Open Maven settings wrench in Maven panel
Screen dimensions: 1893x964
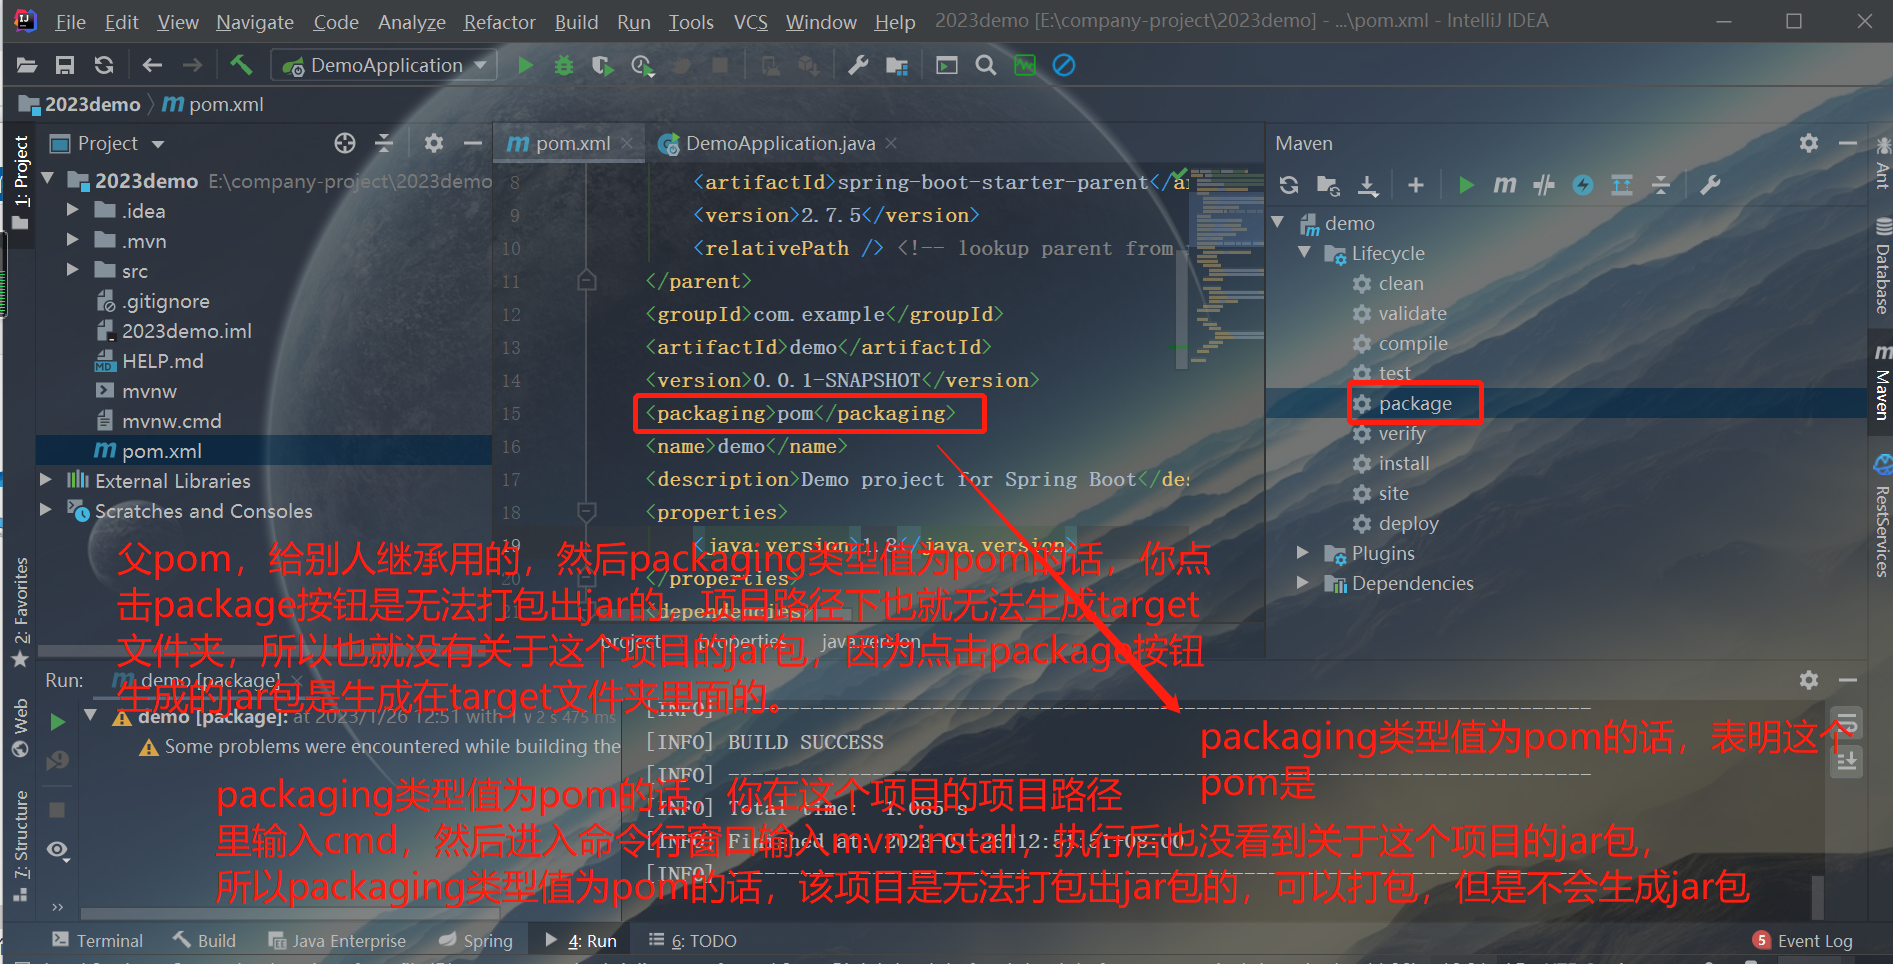tap(1711, 185)
